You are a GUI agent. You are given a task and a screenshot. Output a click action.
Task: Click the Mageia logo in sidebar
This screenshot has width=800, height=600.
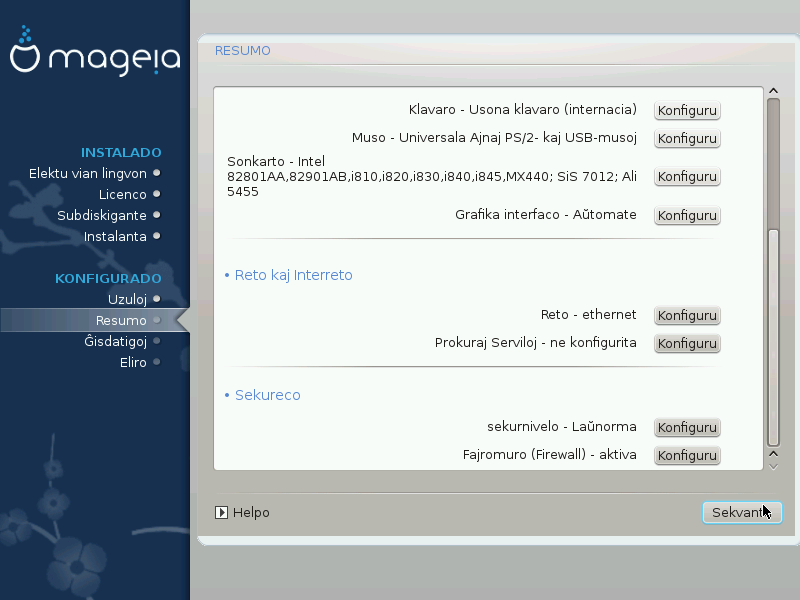[x=95, y=58]
